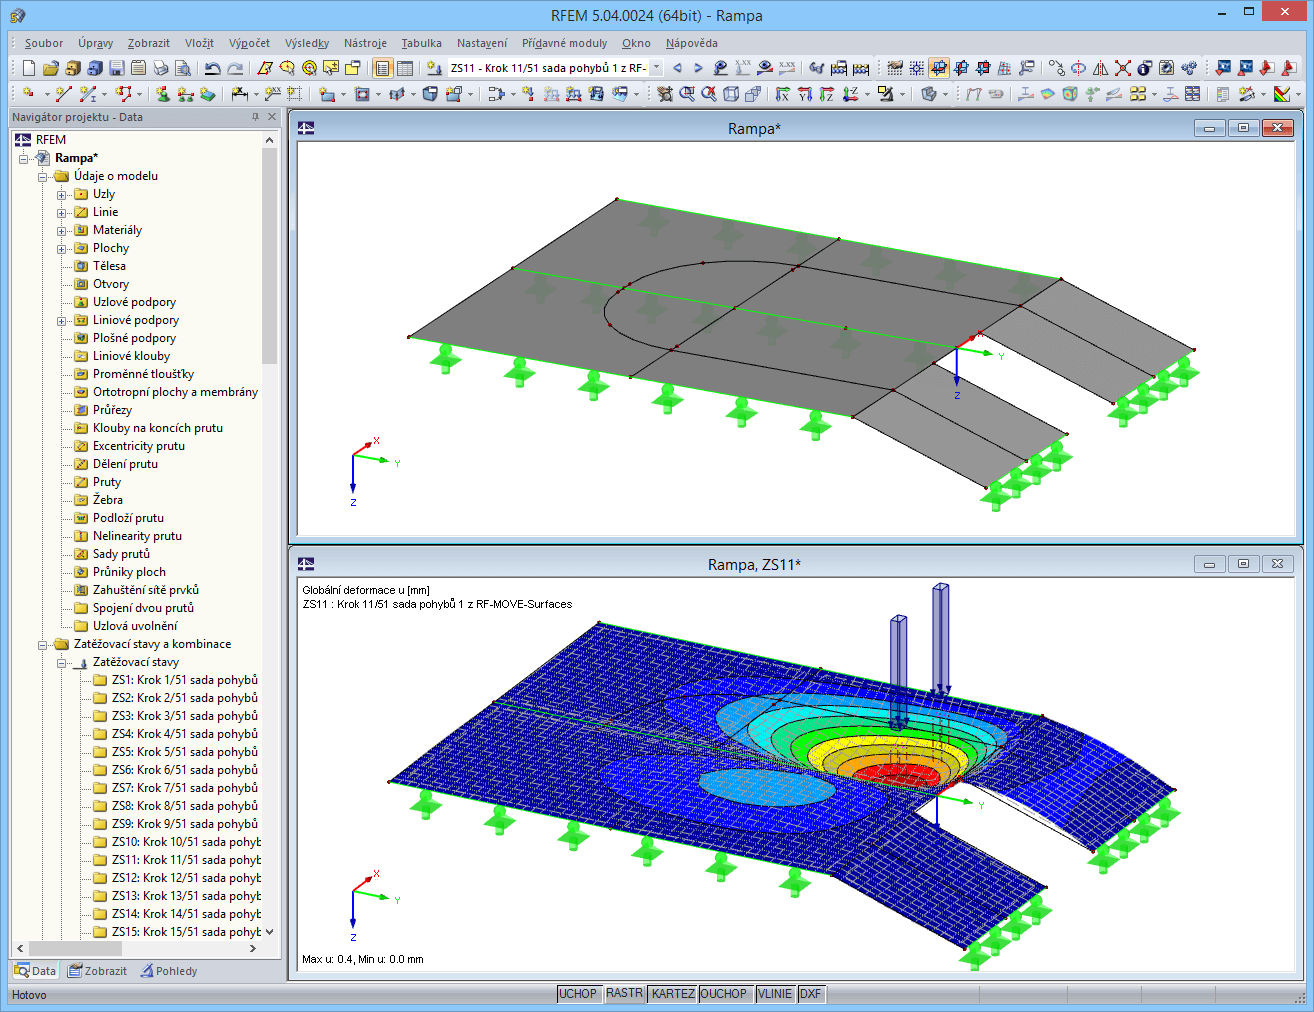Enable the UCHOP snap mode
Viewport: 1314px width, 1012px height.
(x=580, y=994)
